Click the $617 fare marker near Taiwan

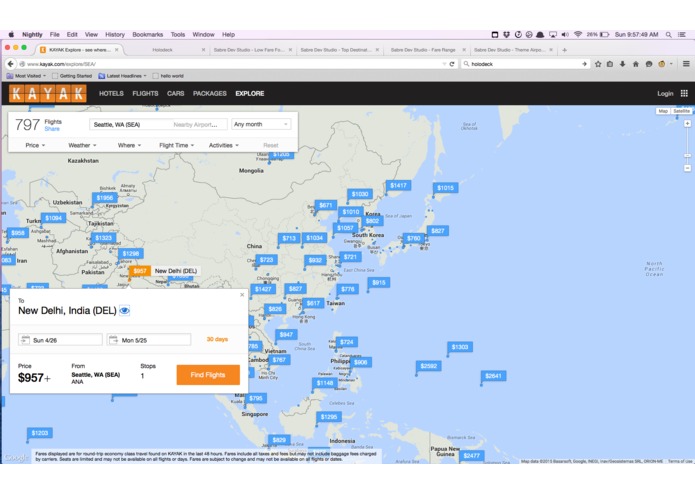(313, 303)
